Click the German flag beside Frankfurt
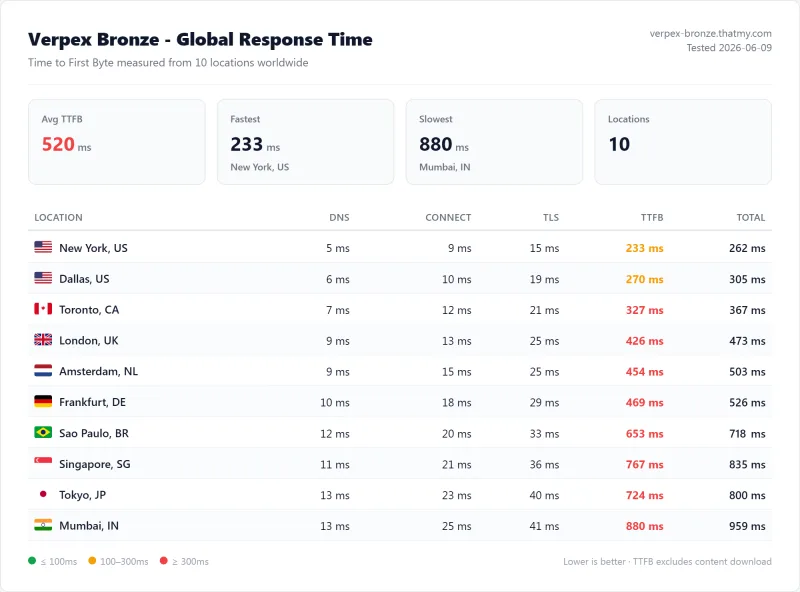800x592 pixels. pyautogui.click(x=43, y=401)
